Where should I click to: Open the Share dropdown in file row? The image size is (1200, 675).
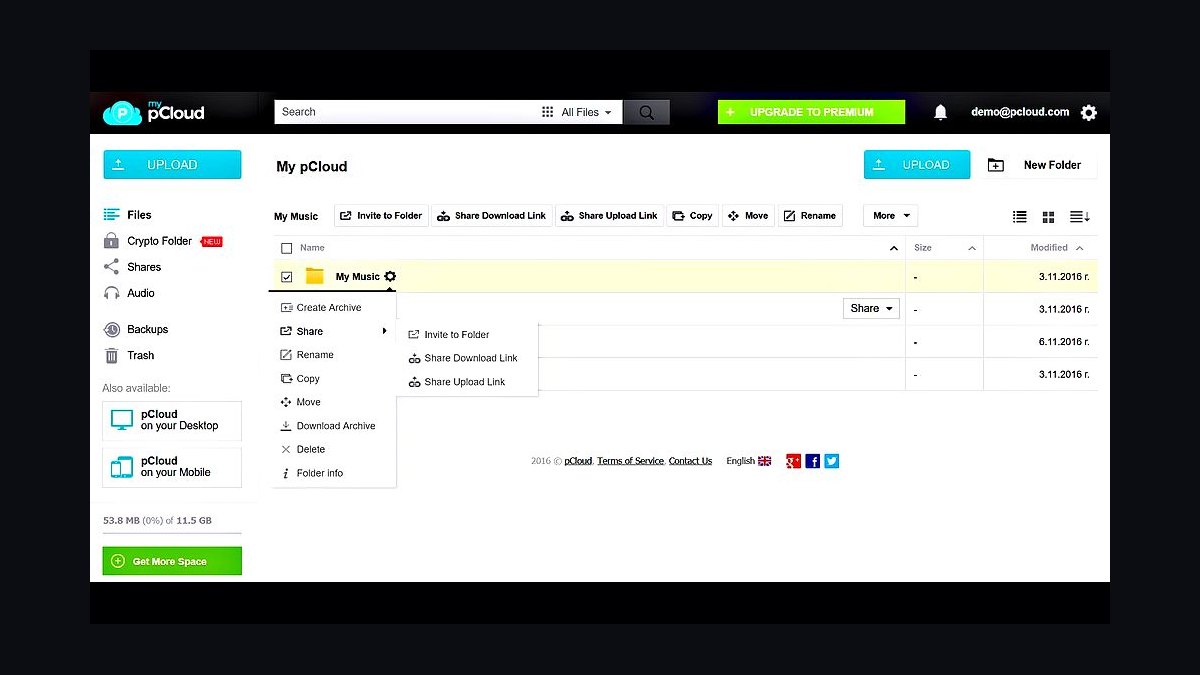871,309
